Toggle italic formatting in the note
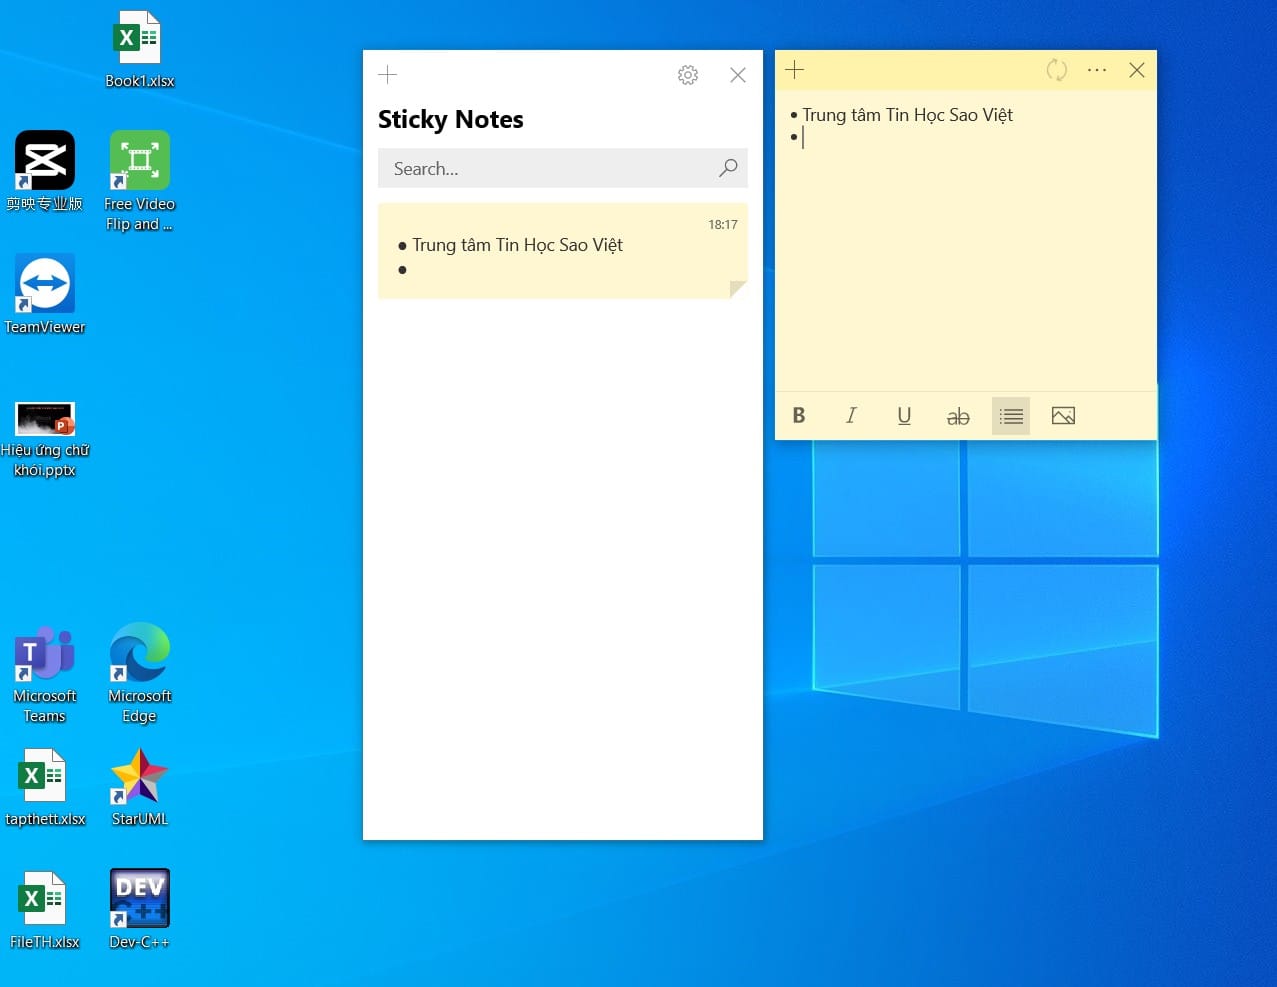The height and width of the screenshot is (987, 1277). click(851, 416)
